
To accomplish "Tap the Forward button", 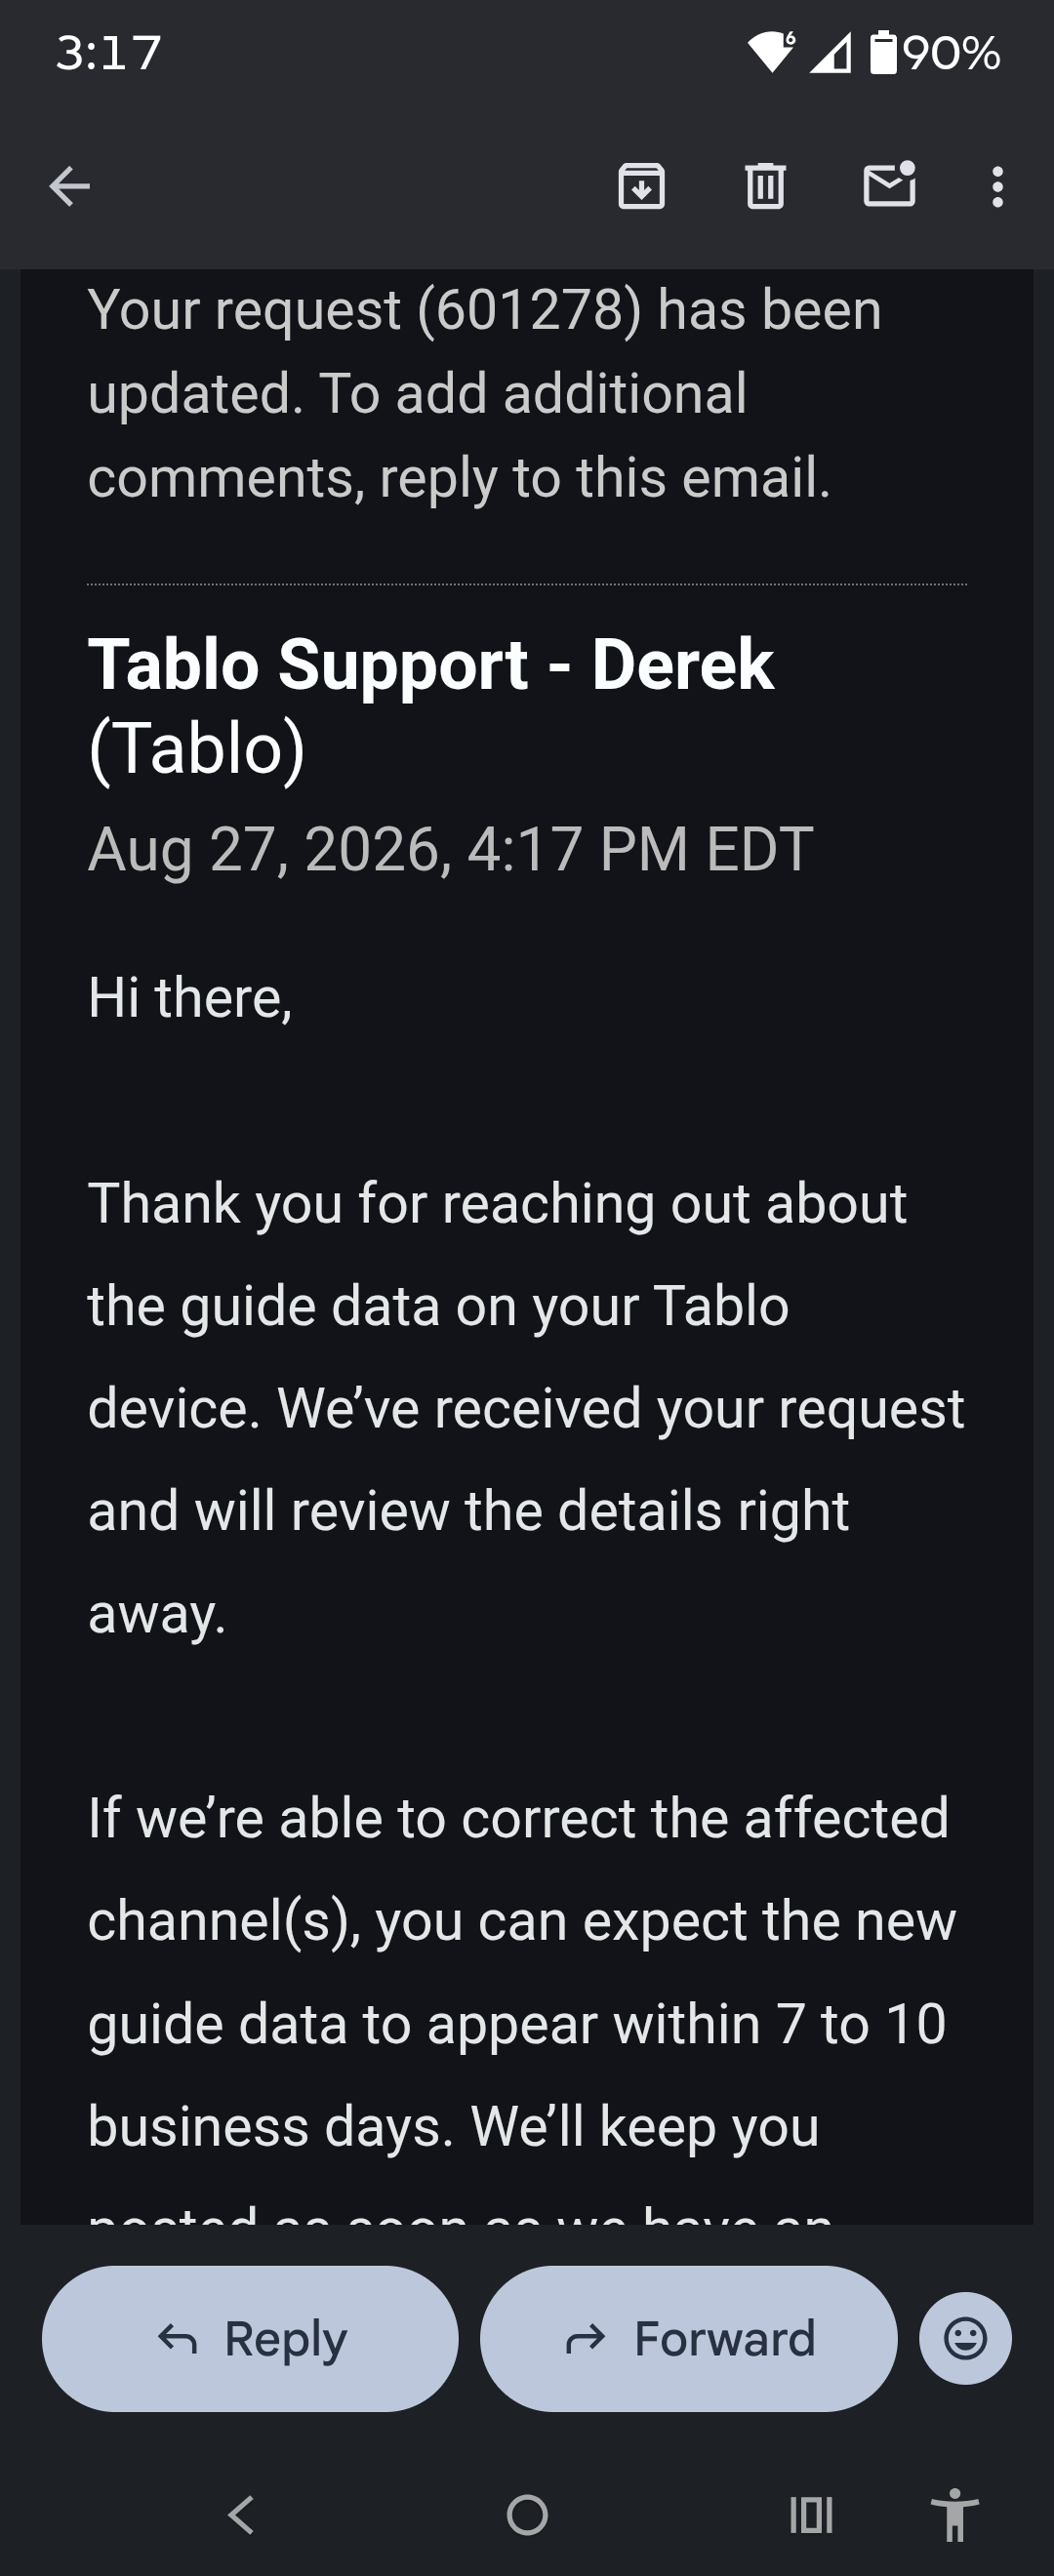I will pos(688,2339).
